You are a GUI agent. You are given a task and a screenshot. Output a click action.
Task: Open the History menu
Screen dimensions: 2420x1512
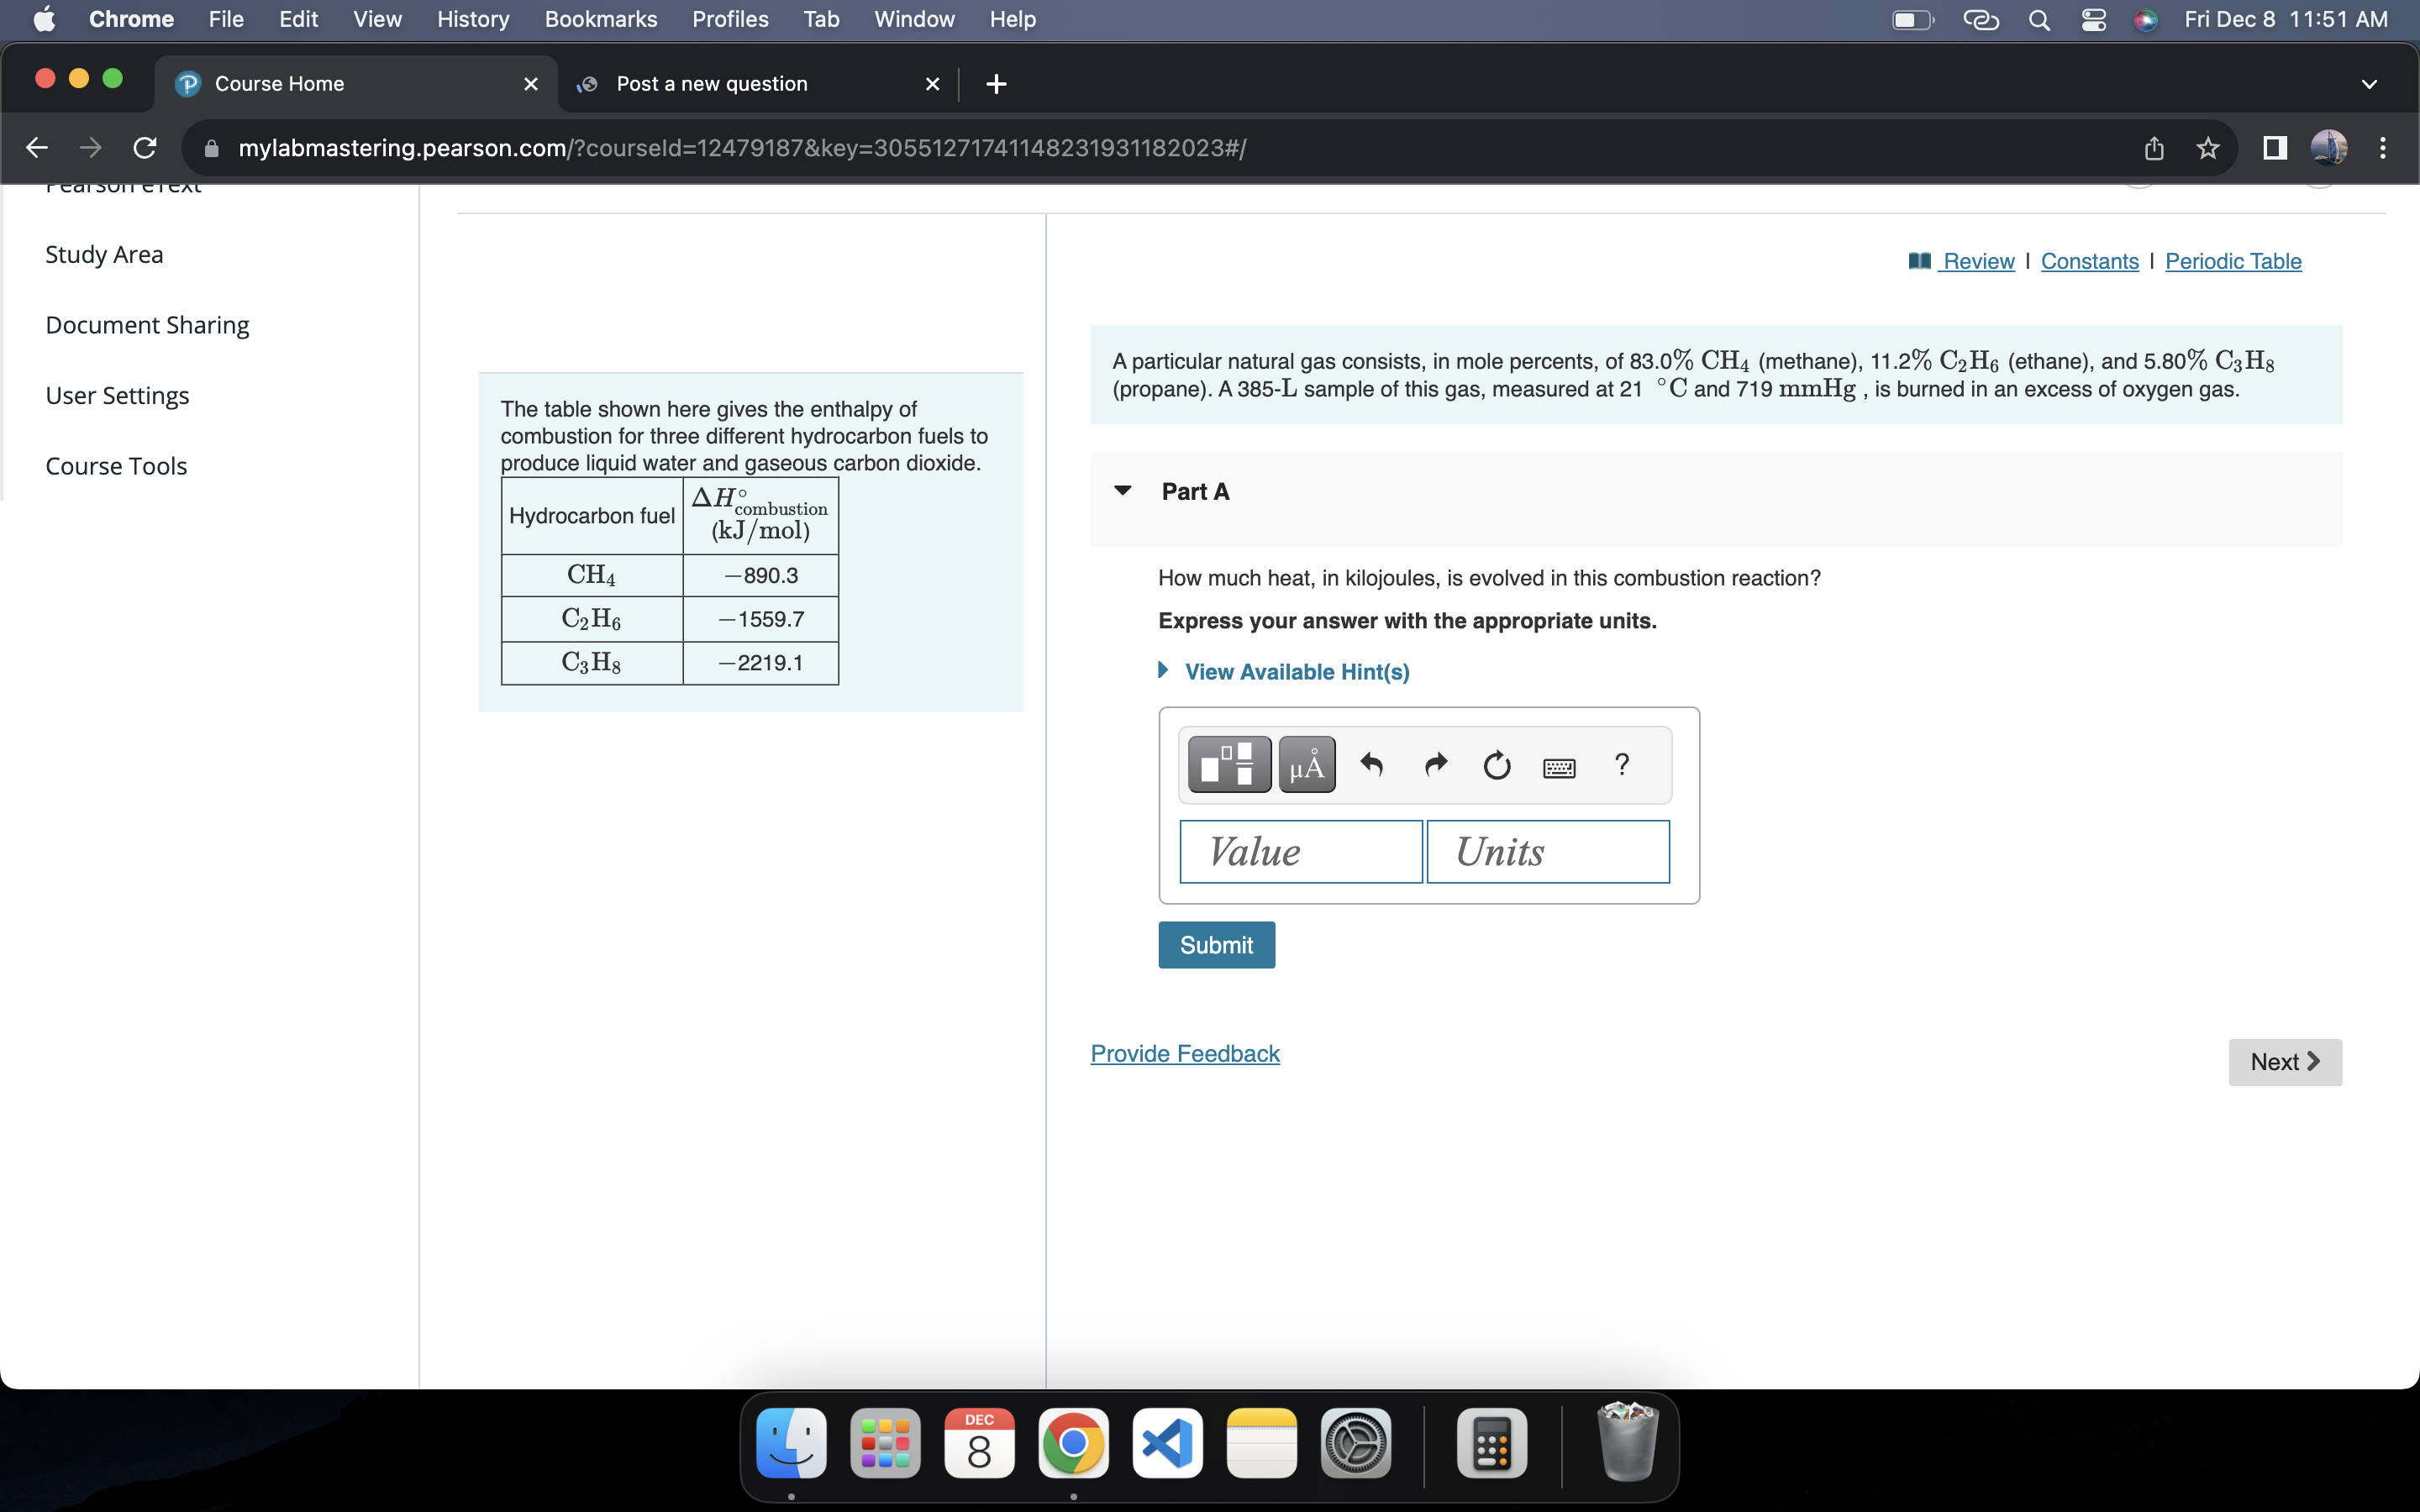pos(473,19)
